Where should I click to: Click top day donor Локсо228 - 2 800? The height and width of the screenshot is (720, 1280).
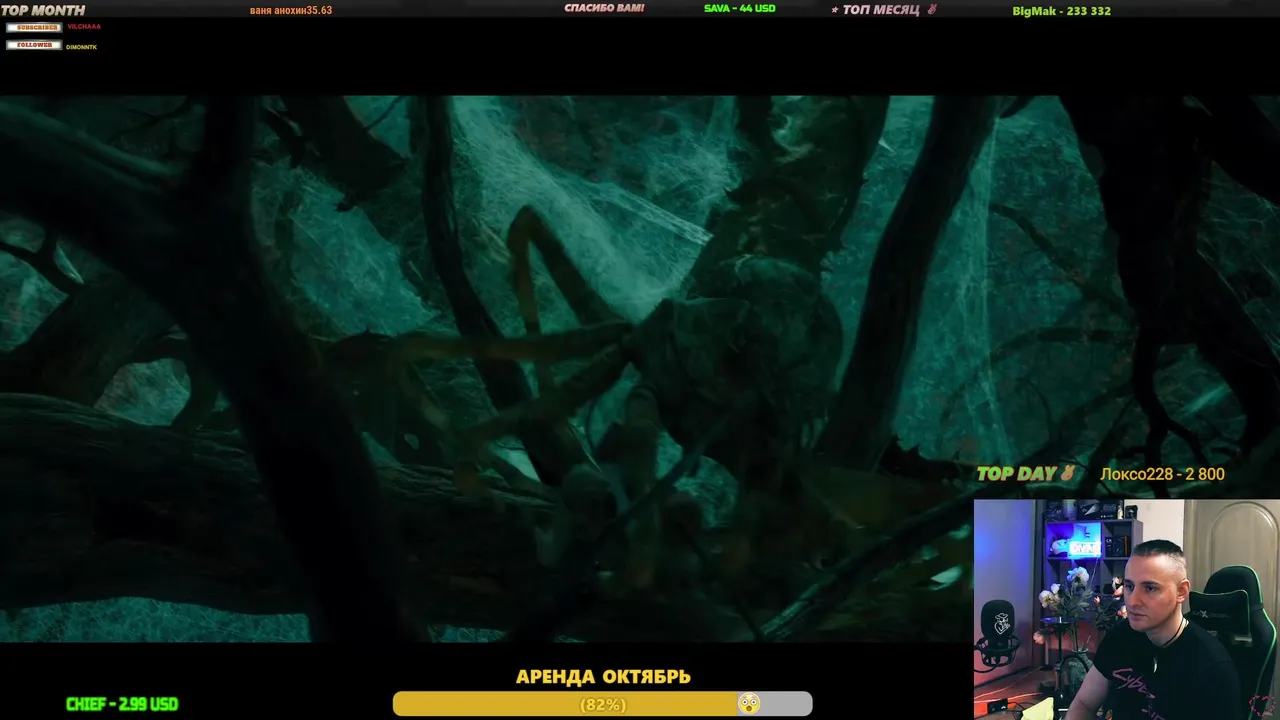[1162, 474]
